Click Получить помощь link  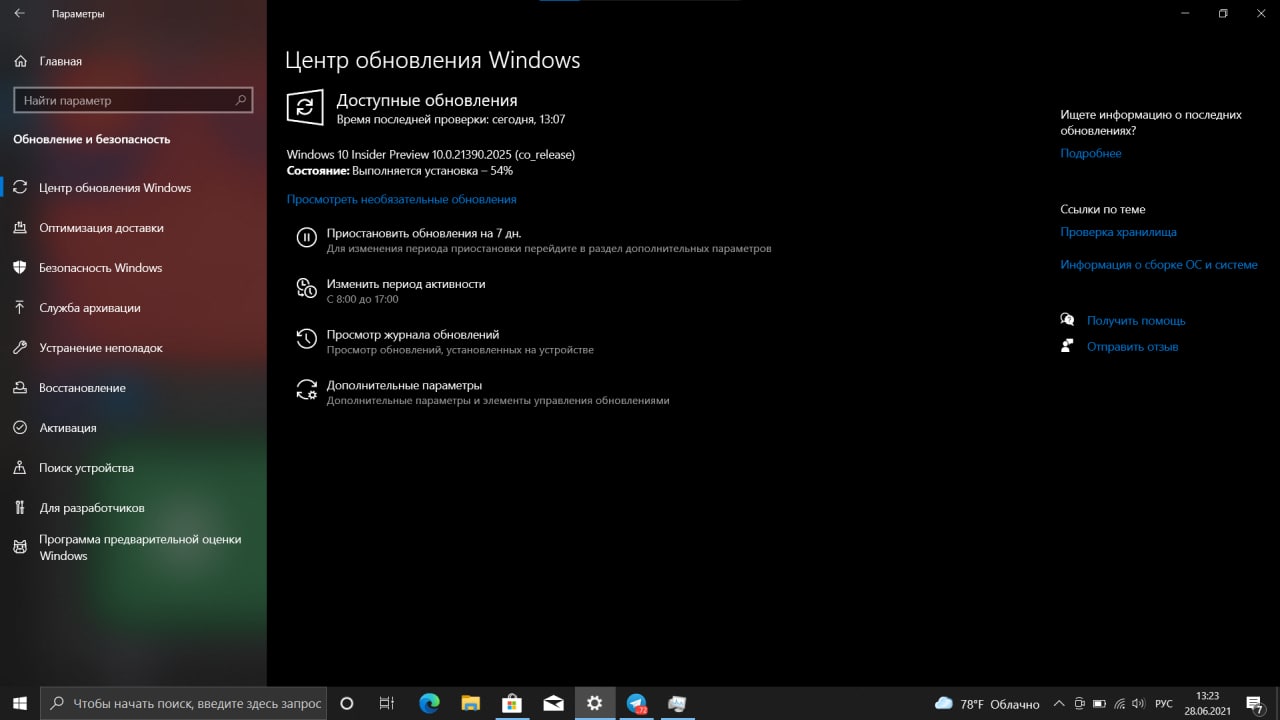(1136, 320)
